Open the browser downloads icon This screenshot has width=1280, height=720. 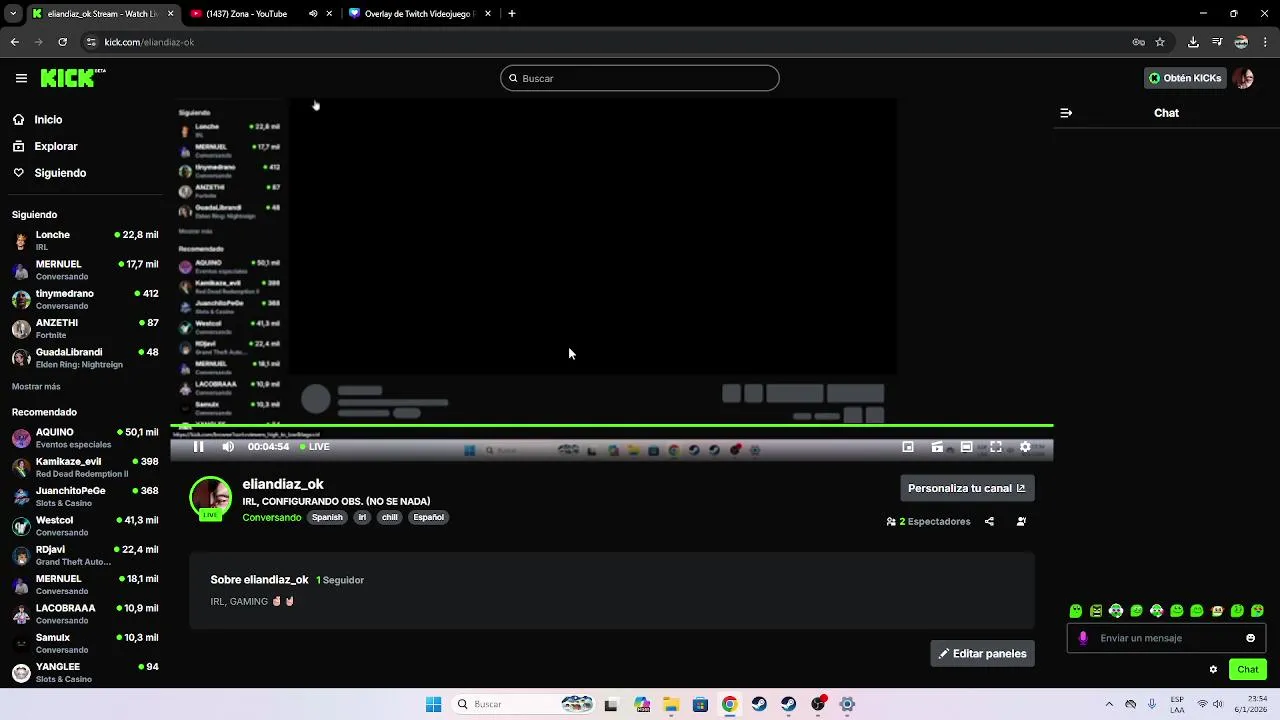pos(1193,42)
